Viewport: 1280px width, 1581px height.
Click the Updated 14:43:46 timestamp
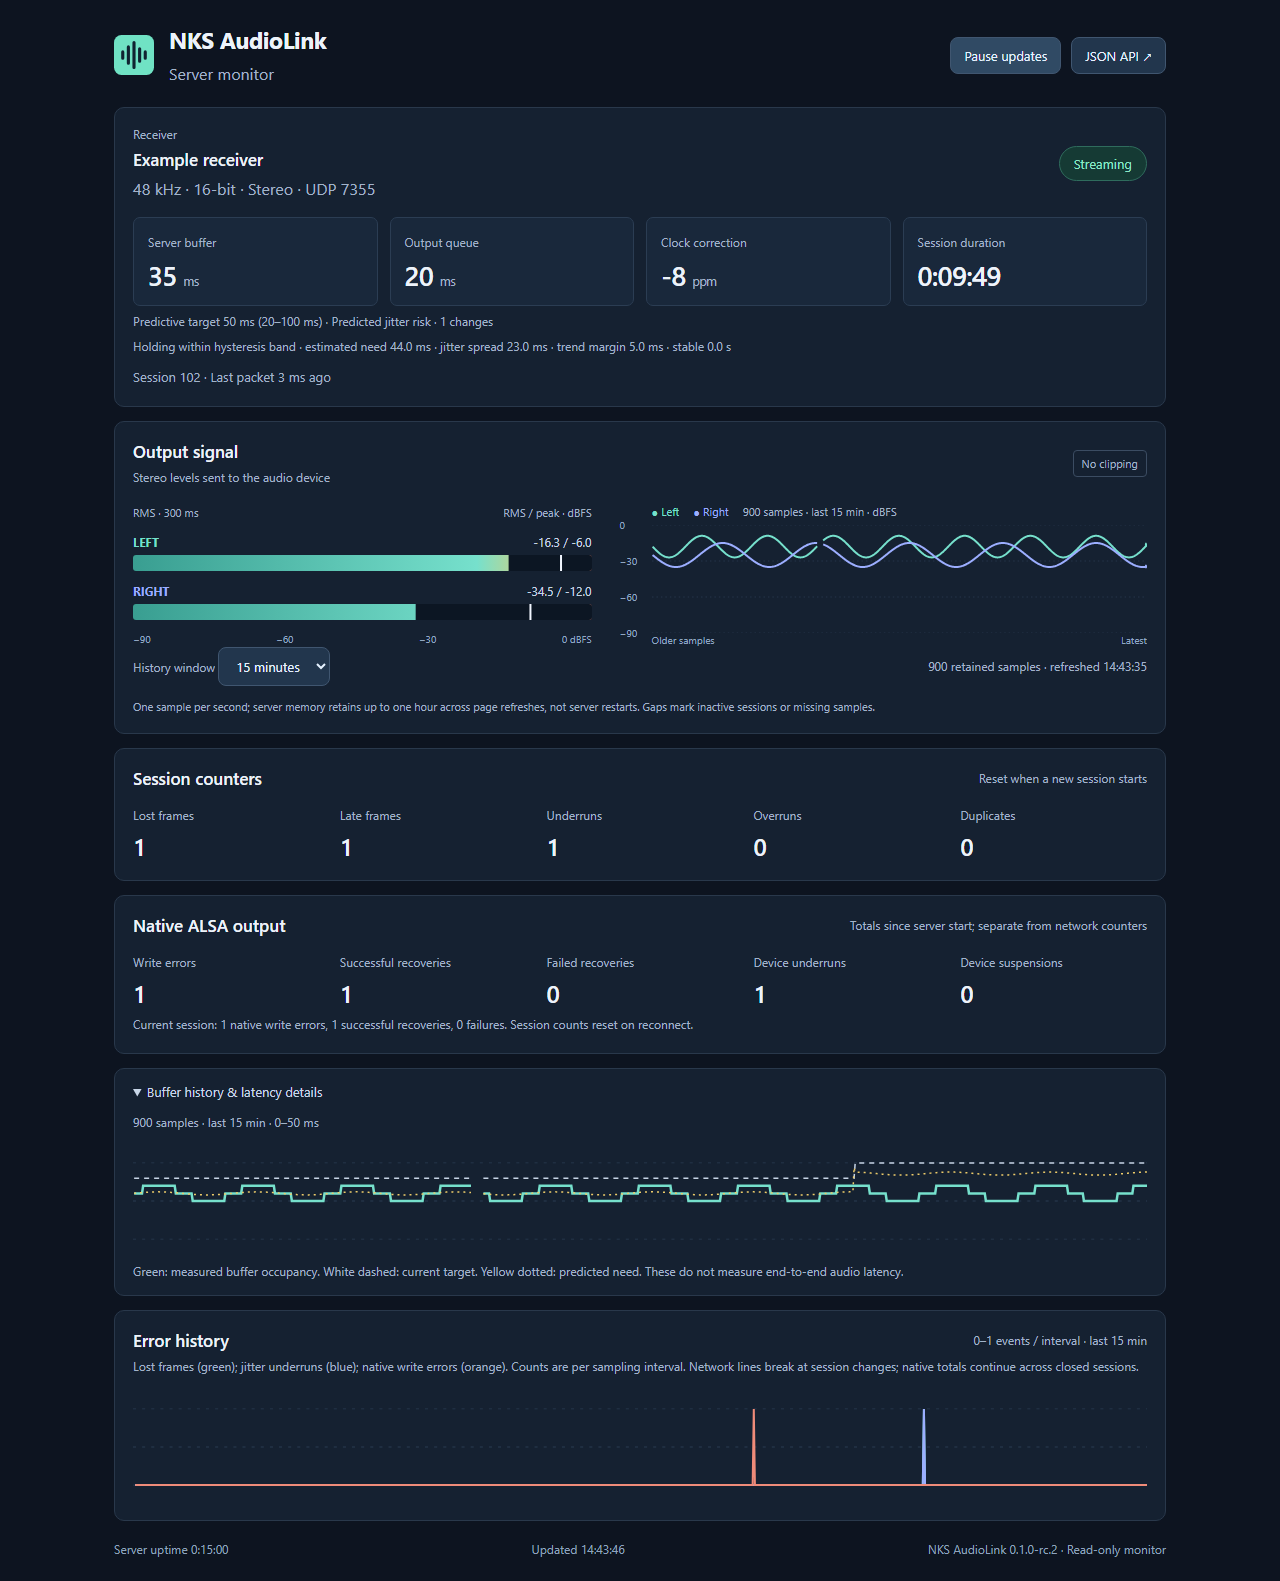pyautogui.click(x=578, y=1550)
